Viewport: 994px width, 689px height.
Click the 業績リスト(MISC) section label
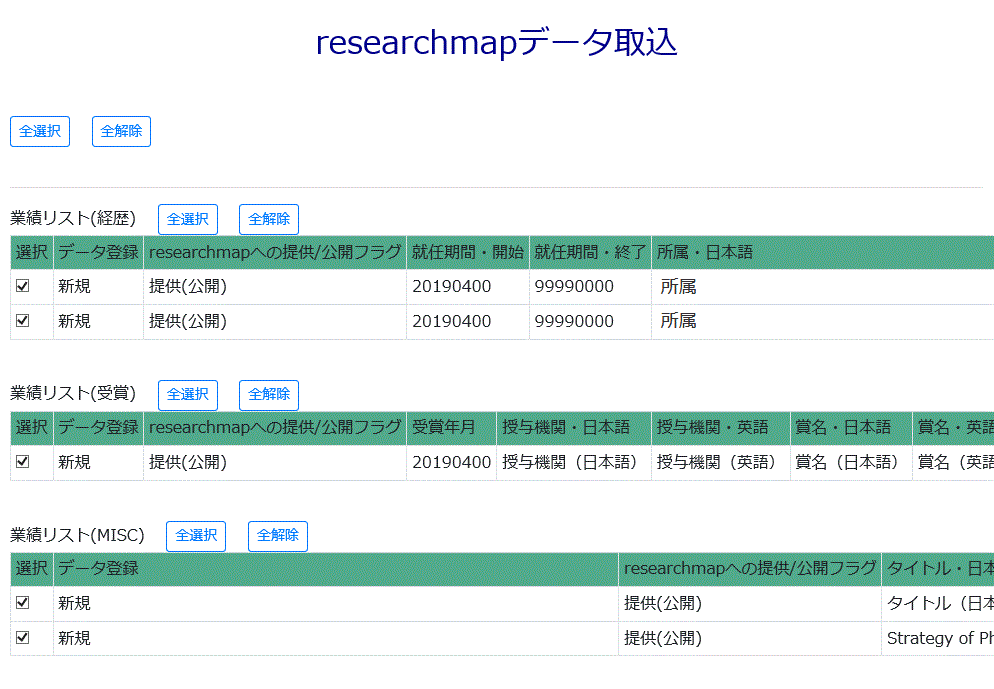(77, 535)
